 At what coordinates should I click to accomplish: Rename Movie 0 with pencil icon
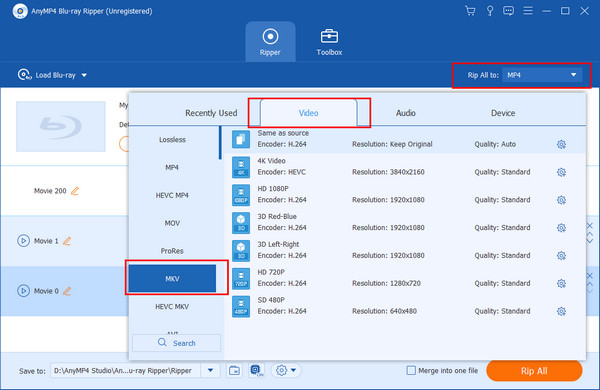click(x=67, y=291)
